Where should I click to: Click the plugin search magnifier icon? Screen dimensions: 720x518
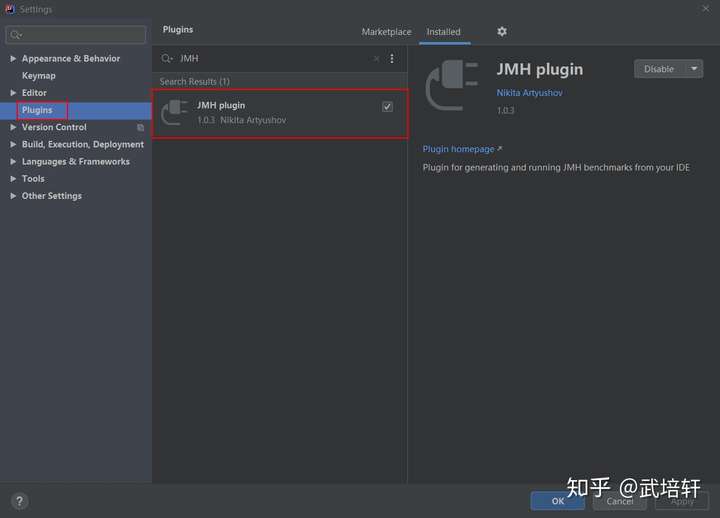pos(166,58)
